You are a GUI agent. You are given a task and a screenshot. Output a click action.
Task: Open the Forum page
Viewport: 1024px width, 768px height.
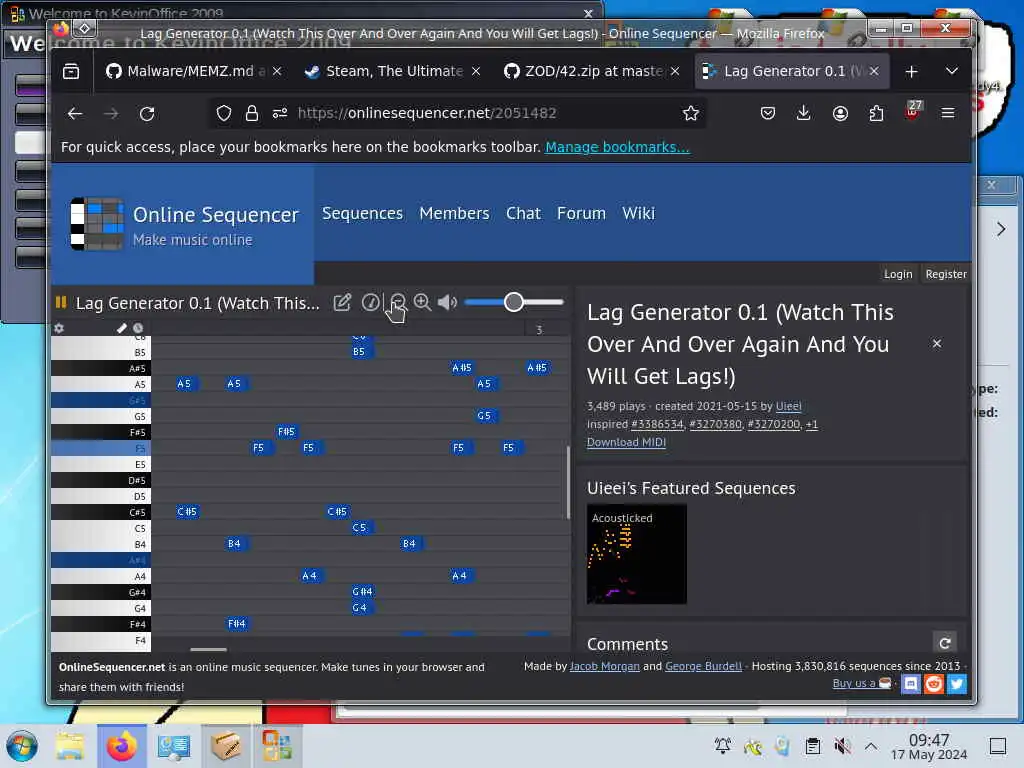pyautogui.click(x=581, y=214)
